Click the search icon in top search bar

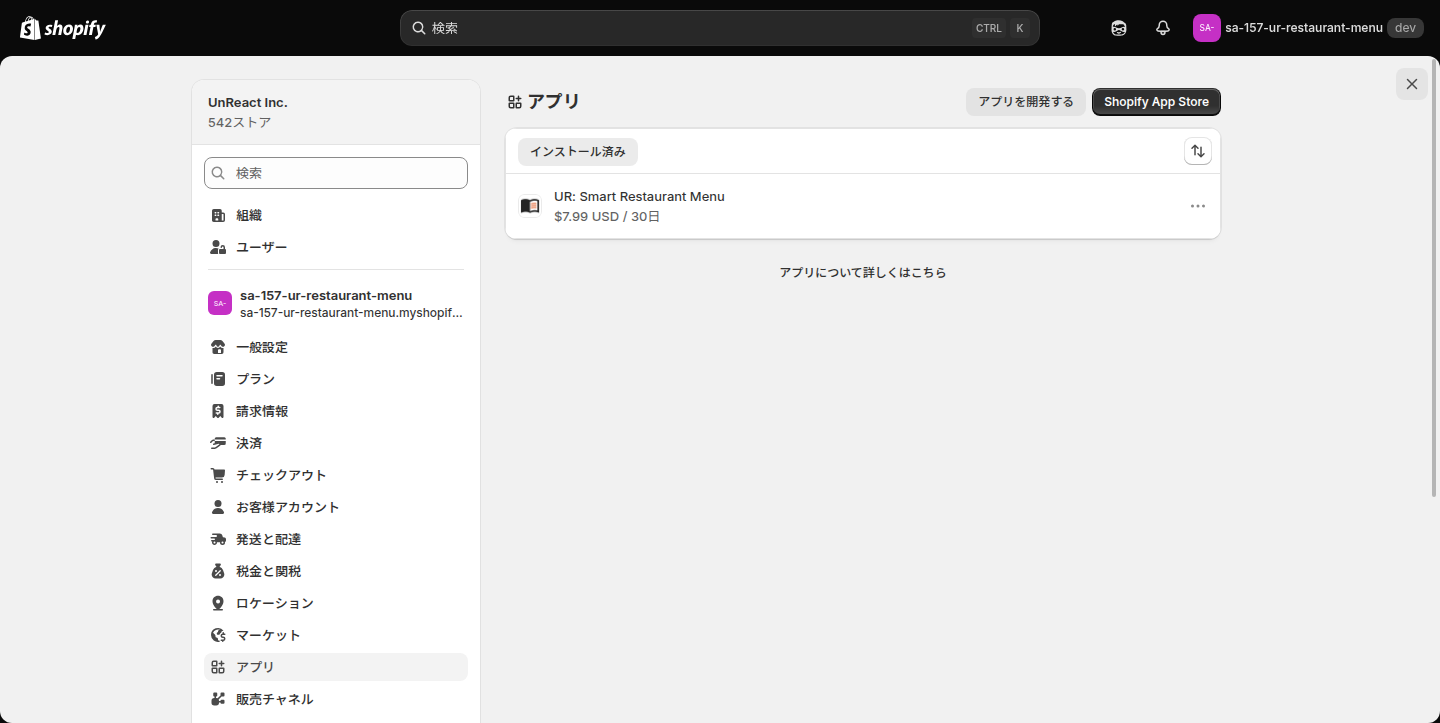coord(419,28)
